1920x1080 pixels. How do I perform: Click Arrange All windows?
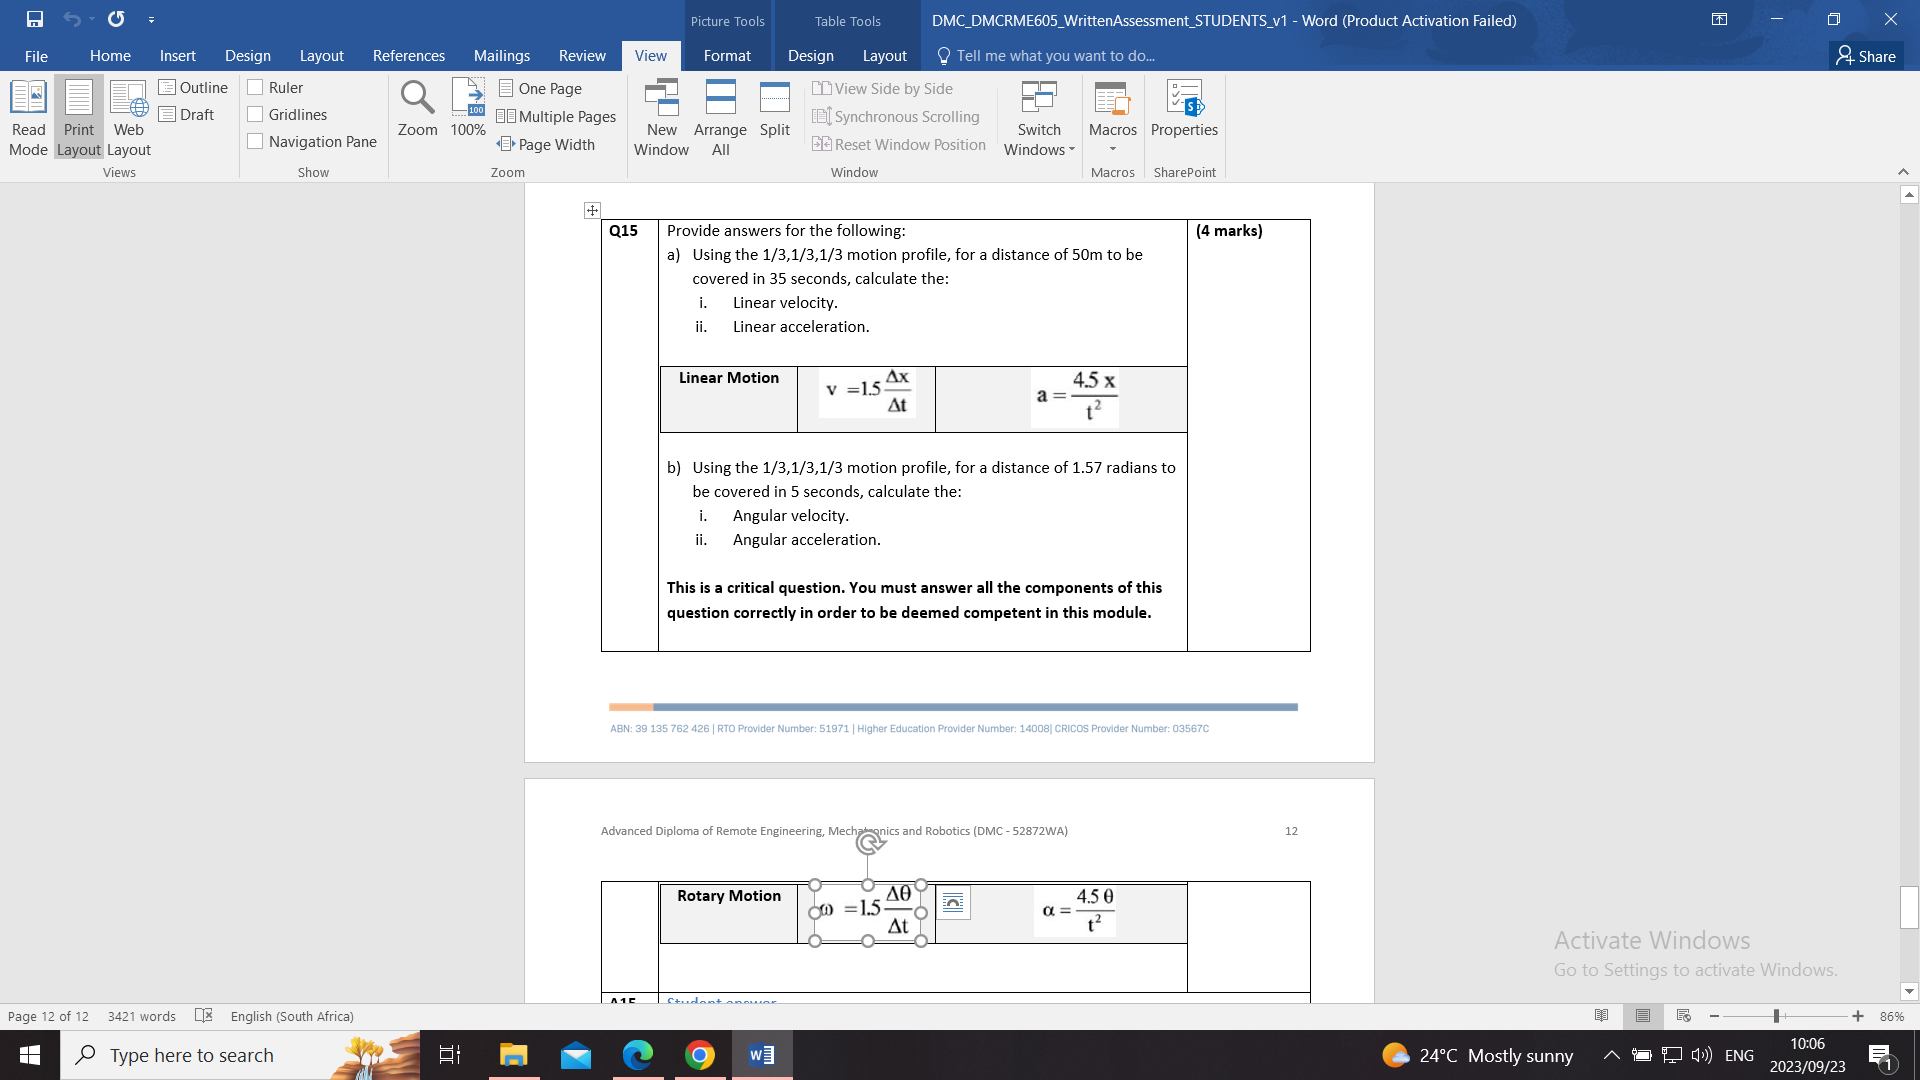(x=720, y=118)
